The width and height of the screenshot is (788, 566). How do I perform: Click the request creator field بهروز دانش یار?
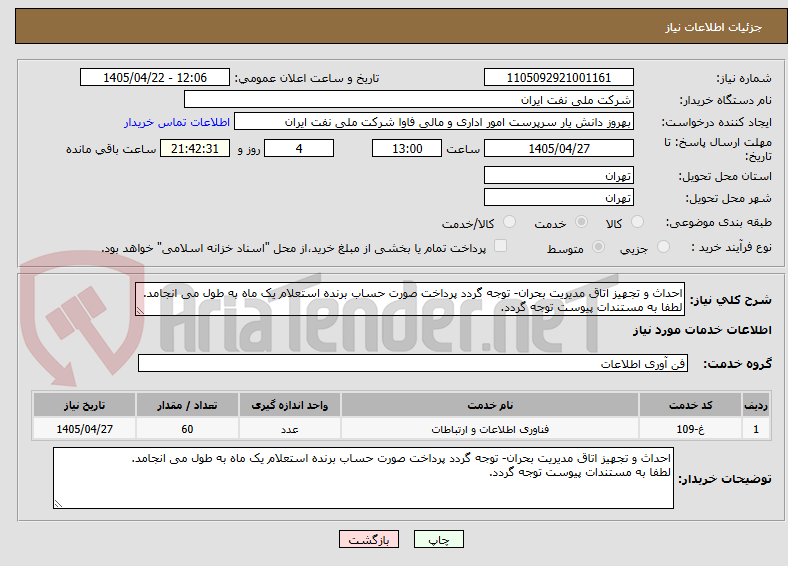click(434, 122)
